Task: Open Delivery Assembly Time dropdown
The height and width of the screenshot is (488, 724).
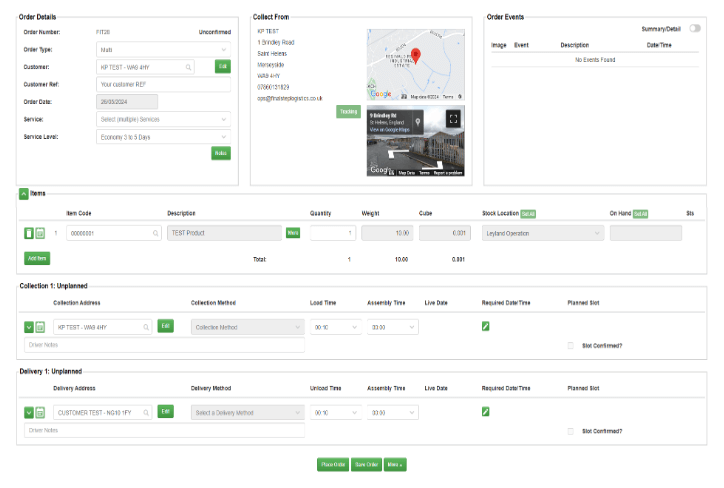Action: (x=392, y=413)
